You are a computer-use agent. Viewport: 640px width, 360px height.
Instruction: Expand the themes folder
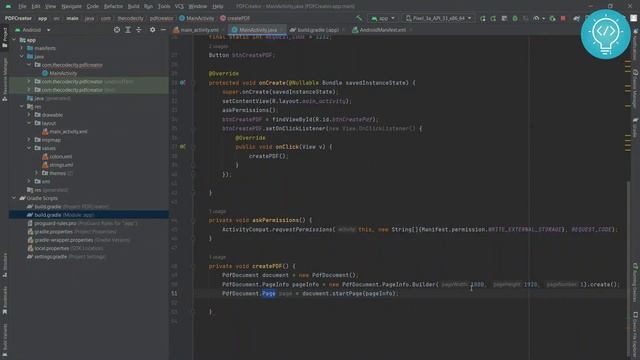pyautogui.click(x=37, y=173)
